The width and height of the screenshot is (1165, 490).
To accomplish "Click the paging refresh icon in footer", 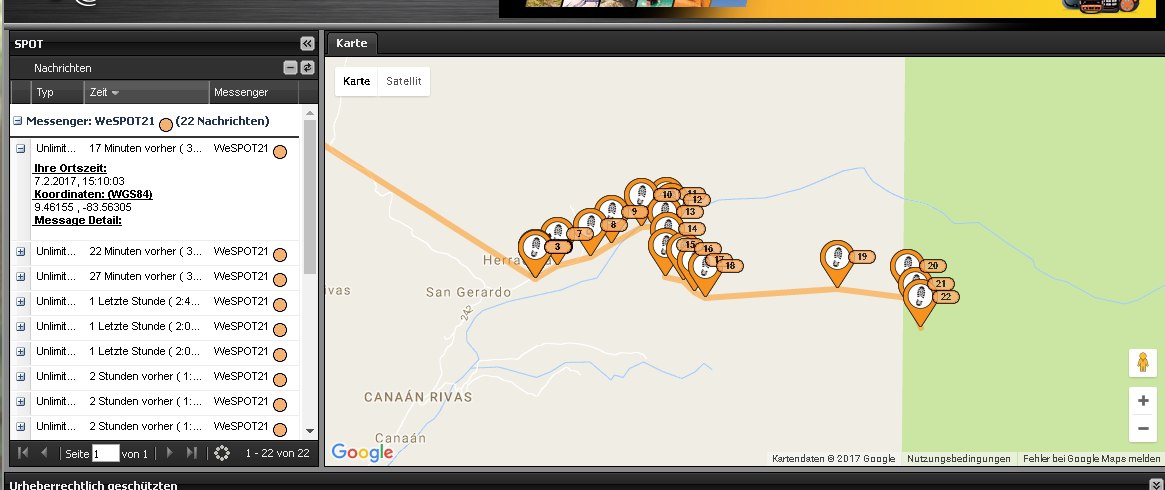I will [x=222, y=453].
